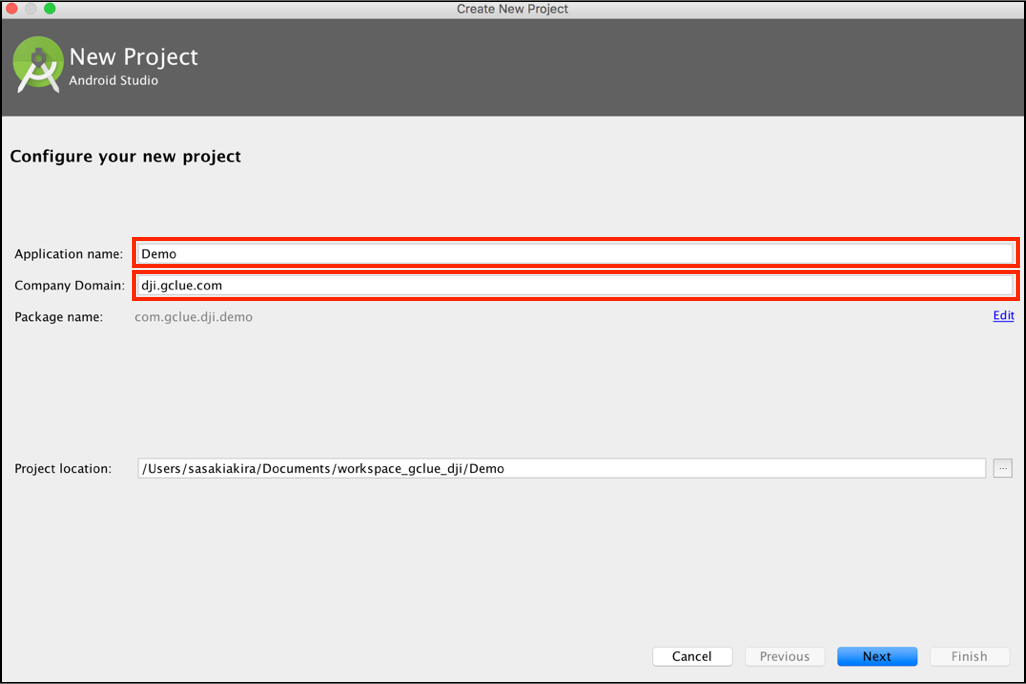Proceed by clicking Next
This screenshot has height=684, width=1026.
tap(877, 656)
